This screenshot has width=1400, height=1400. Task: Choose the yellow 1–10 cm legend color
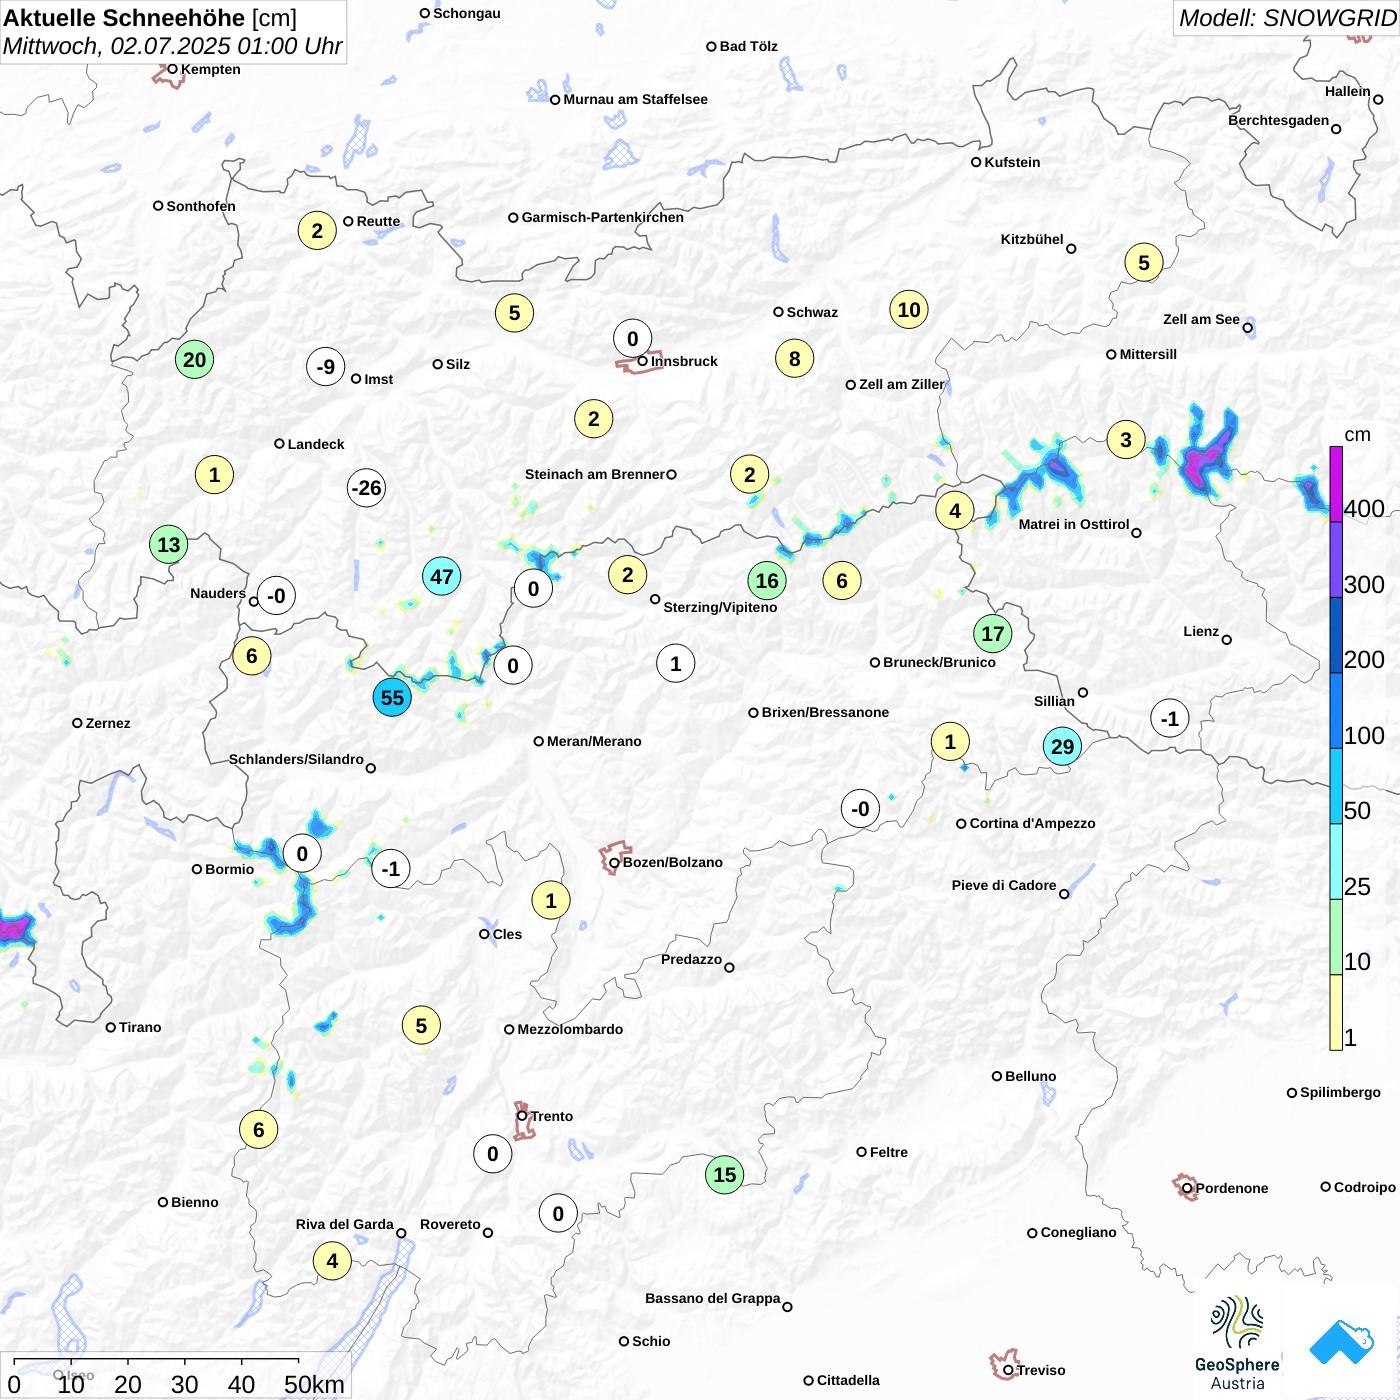(x=1336, y=1012)
